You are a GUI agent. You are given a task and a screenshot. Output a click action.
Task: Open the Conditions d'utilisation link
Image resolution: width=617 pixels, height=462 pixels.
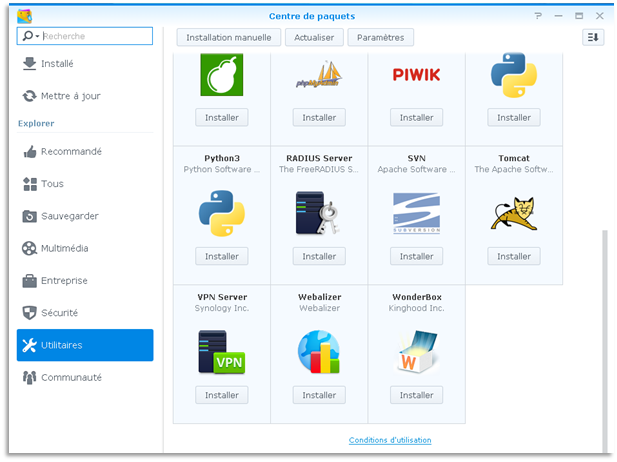pyautogui.click(x=390, y=440)
